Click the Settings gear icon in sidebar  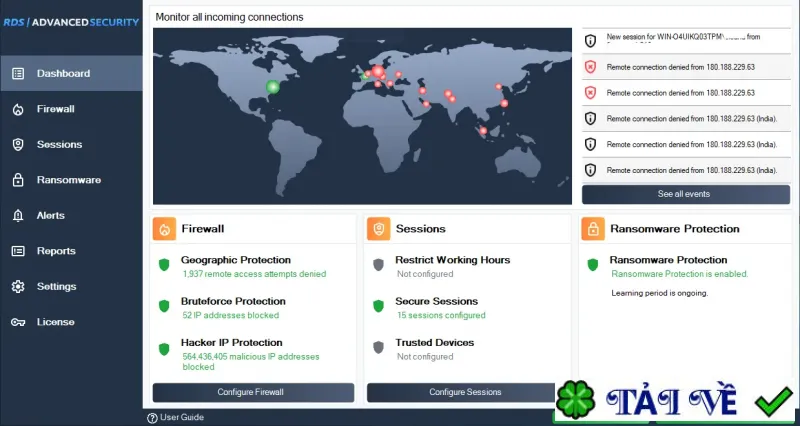coord(18,287)
